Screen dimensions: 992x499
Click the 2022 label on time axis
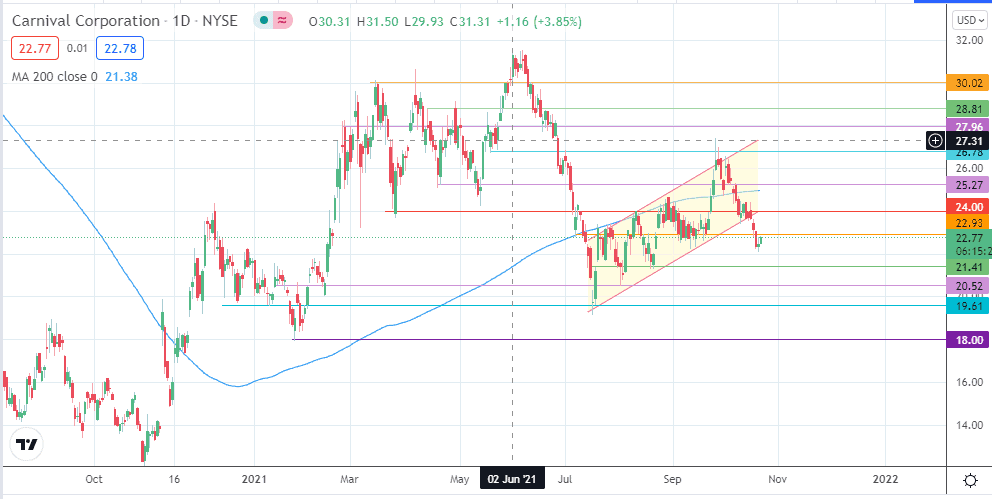[884, 479]
